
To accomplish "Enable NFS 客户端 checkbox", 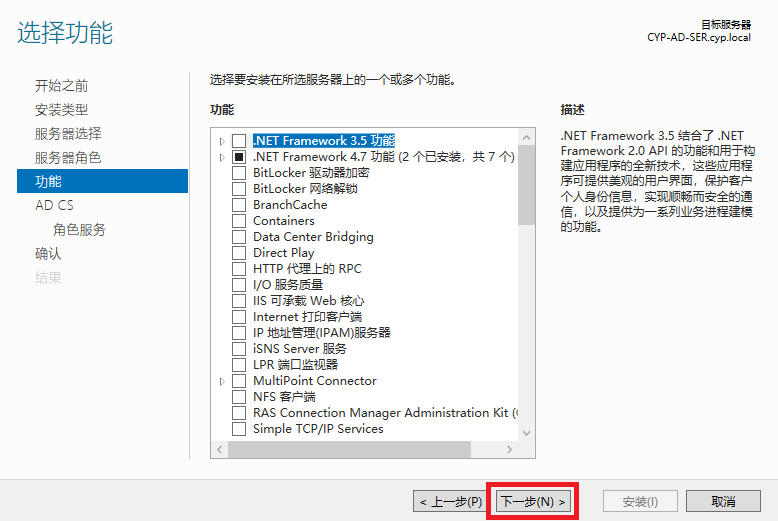I will (239, 396).
